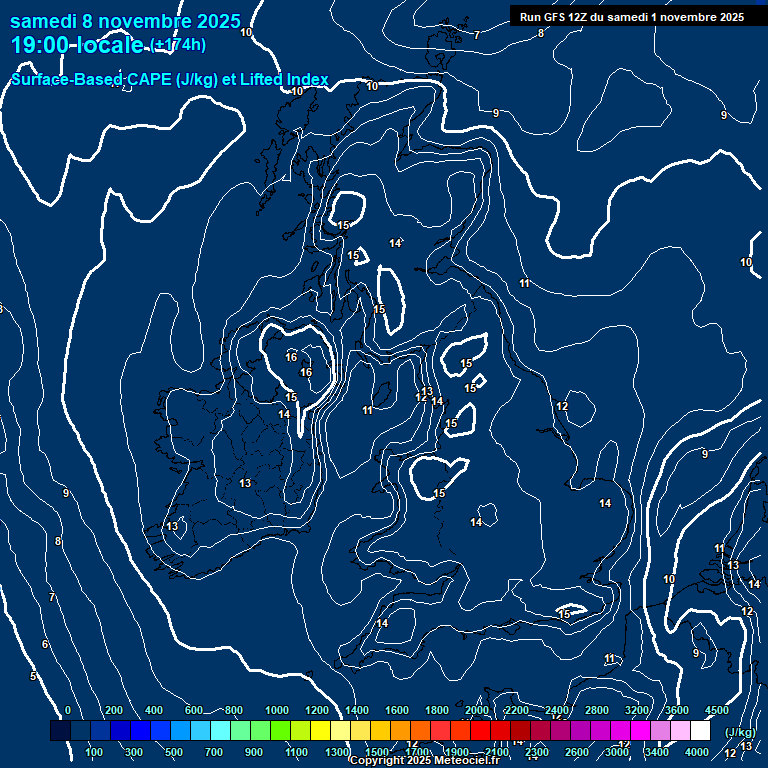Screen dimensions: 768x768
Task: Click the legend value '1000'
Action: 277,710
